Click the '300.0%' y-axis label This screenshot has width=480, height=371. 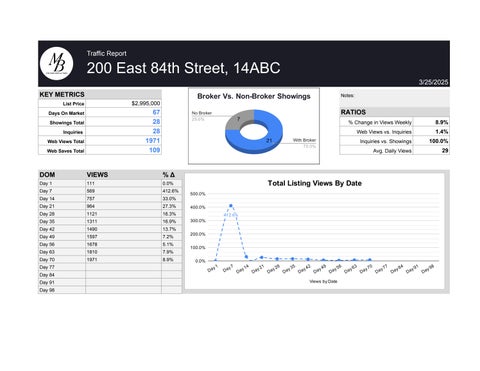198,221
